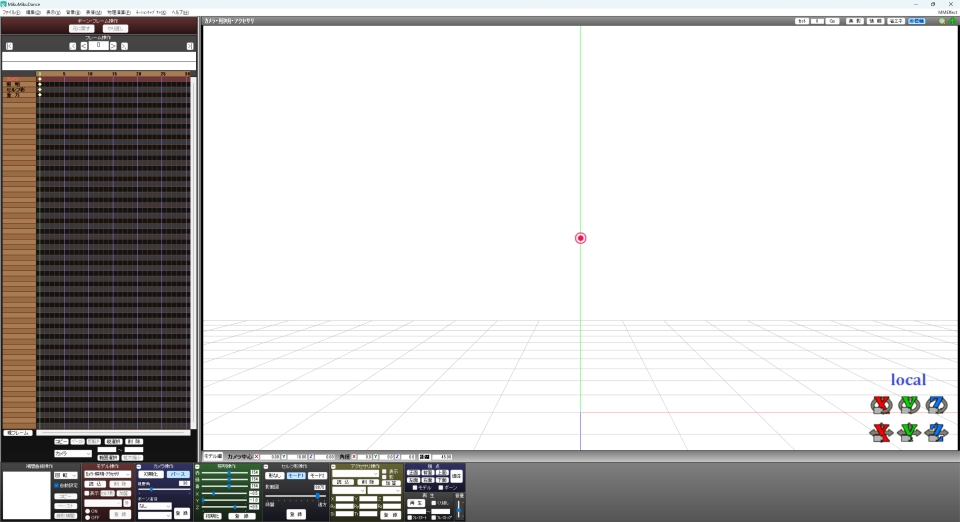Click the Perspective view button
This screenshot has width=960, height=522.
click(178, 474)
